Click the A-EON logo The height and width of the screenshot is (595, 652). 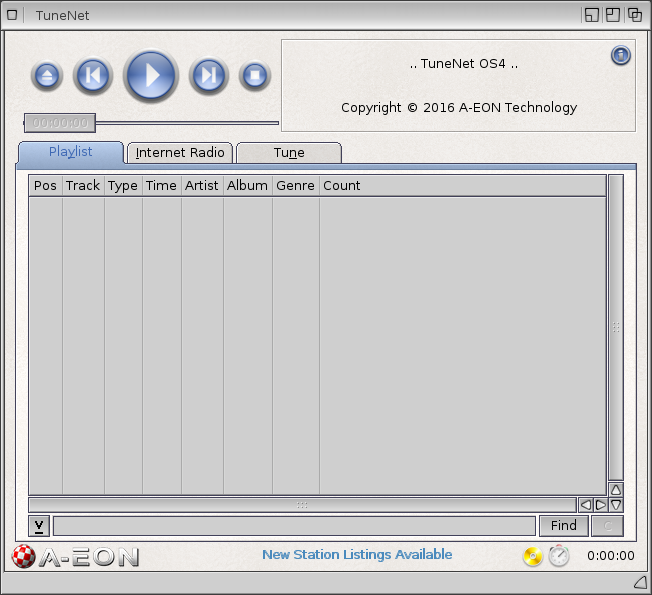tap(75, 556)
